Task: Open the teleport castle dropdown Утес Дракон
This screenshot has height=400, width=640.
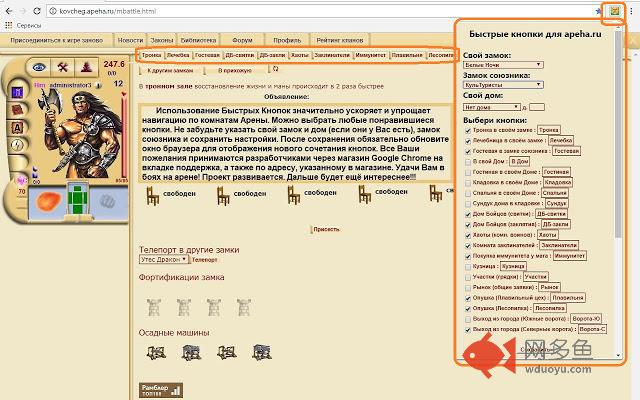Action: [163, 259]
